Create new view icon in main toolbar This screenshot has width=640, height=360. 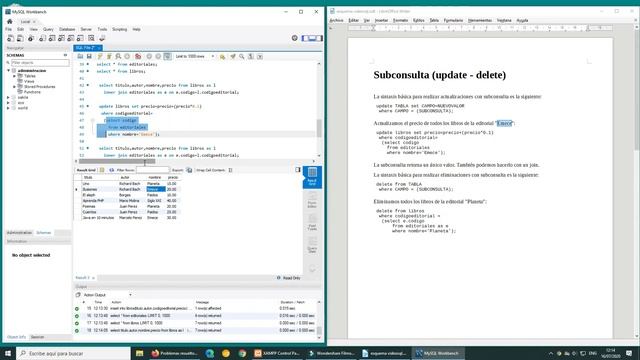click(61, 38)
